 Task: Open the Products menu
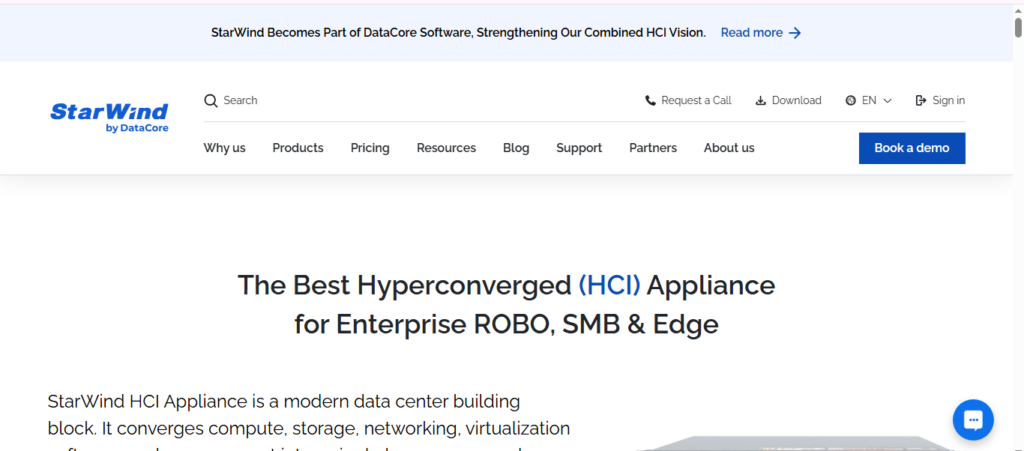(x=298, y=148)
